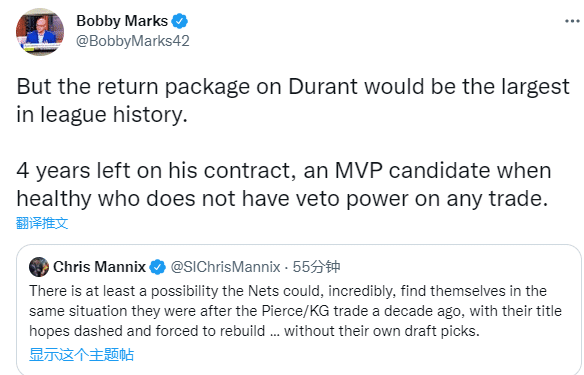The width and height of the screenshot is (584, 375).
Task: Click the Chris Mannix name
Action: [99, 267]
